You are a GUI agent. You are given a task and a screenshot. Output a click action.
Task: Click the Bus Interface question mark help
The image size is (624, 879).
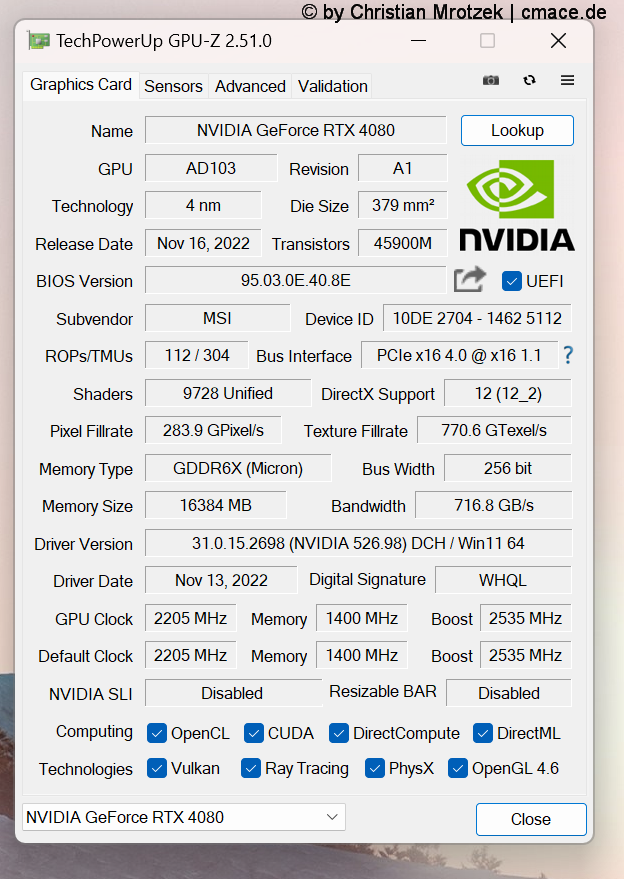(x=568, y=355)
